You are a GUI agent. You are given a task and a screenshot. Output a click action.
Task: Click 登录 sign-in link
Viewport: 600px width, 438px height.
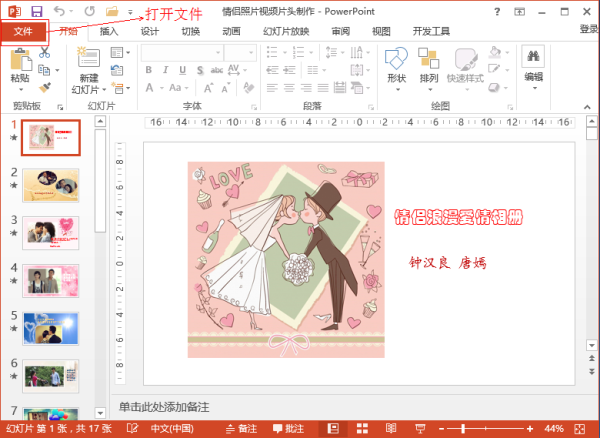589,29
